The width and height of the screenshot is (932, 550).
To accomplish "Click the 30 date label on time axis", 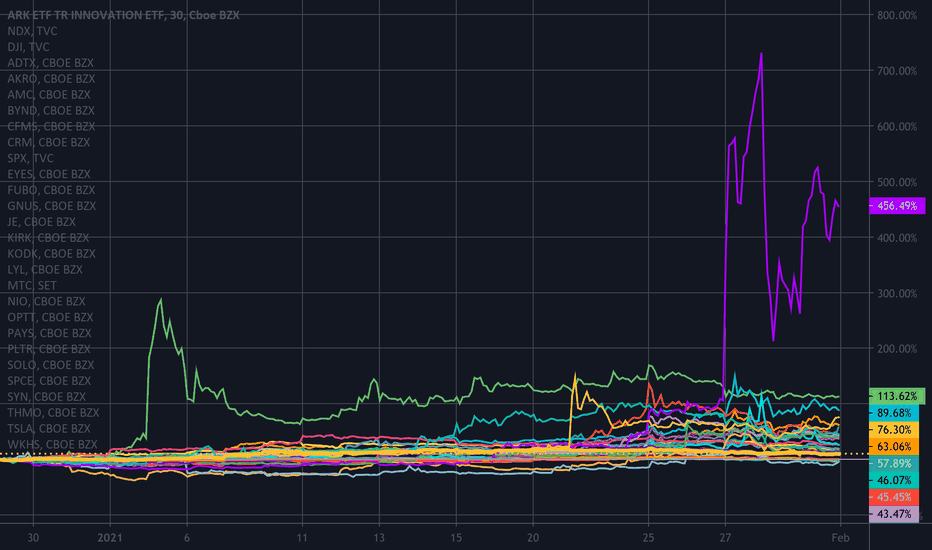I will click(x=33, y=538).
